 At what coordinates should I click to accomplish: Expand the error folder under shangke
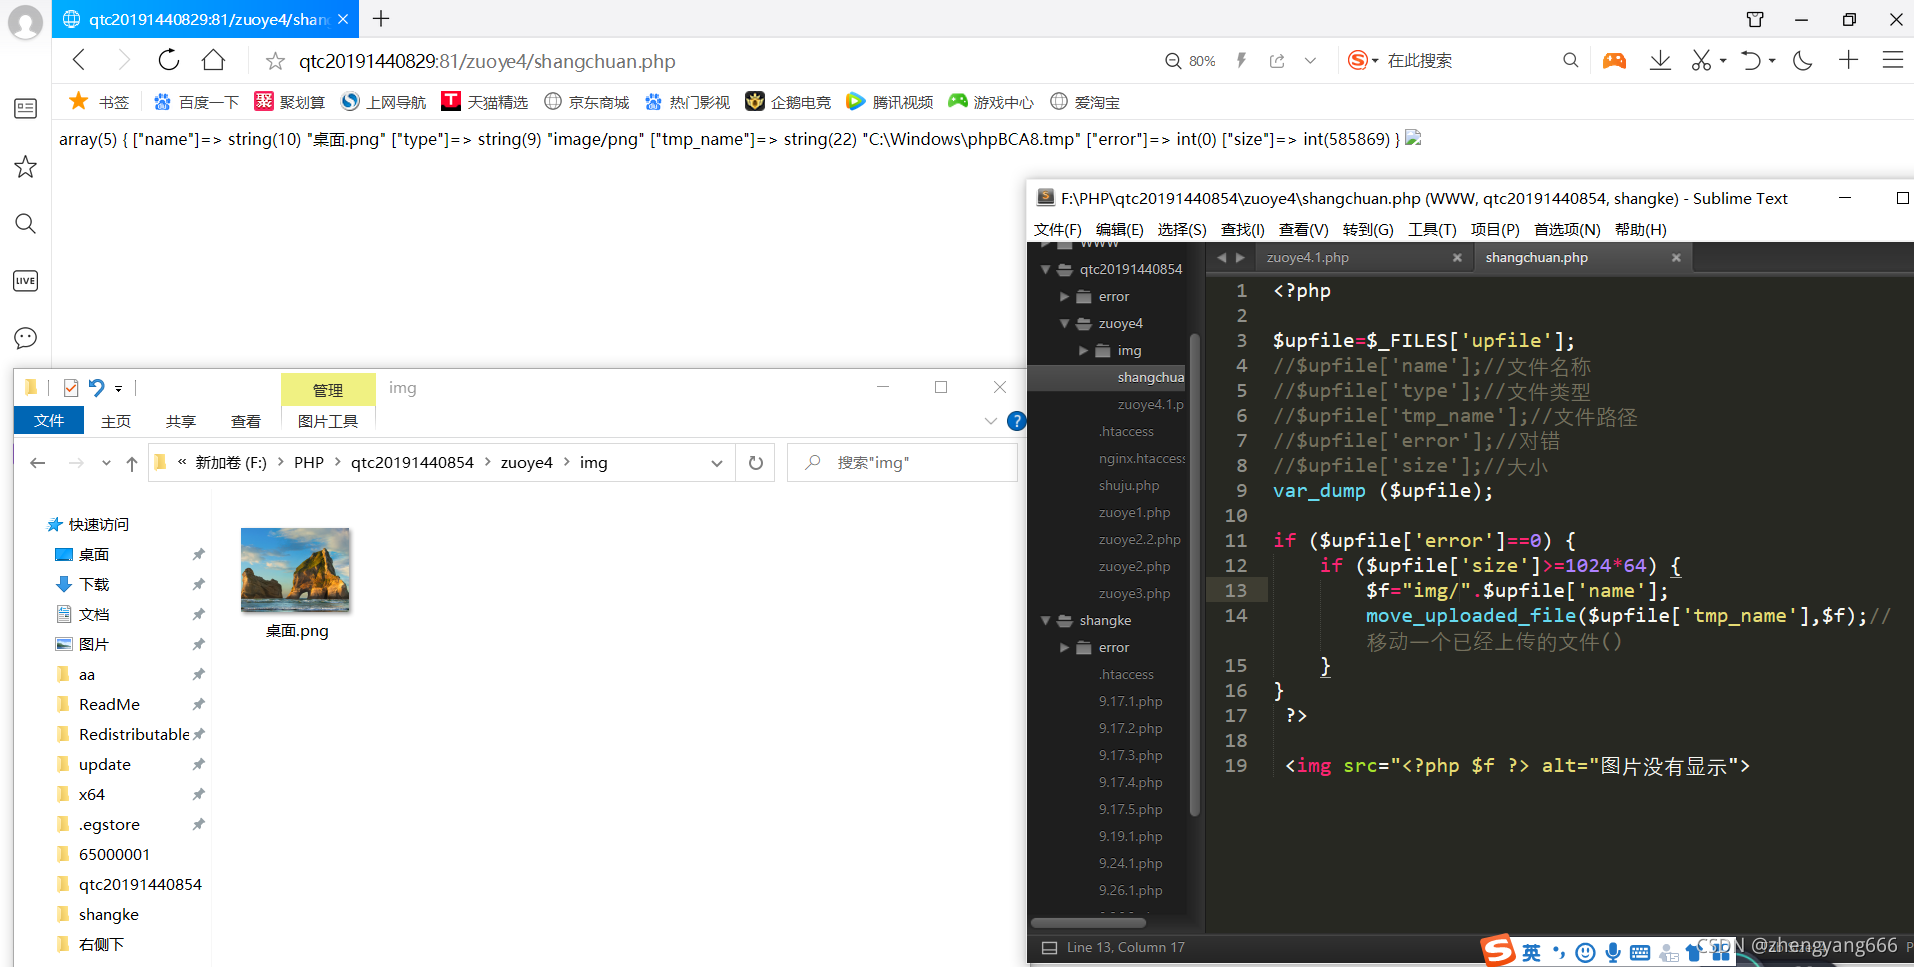(x=1064, y=647)
